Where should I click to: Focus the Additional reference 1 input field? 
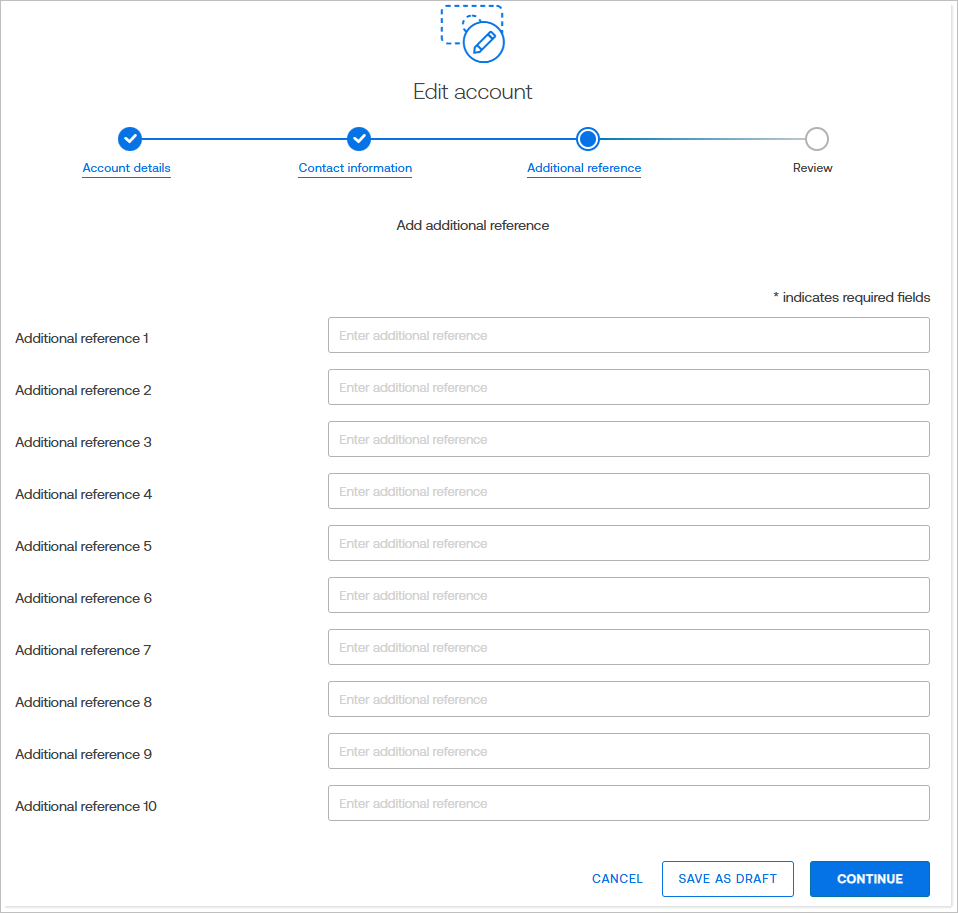click(x=628, y=336)
